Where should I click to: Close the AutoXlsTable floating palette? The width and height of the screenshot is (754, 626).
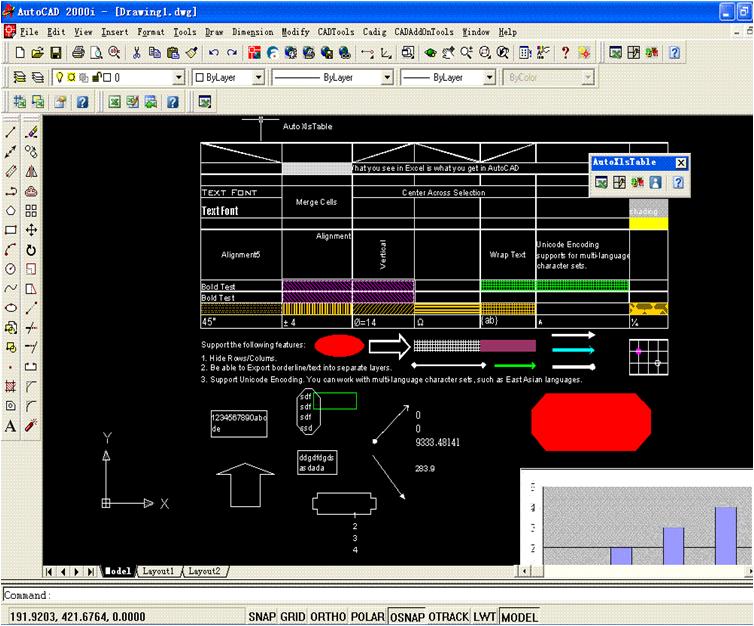[681, 163]
